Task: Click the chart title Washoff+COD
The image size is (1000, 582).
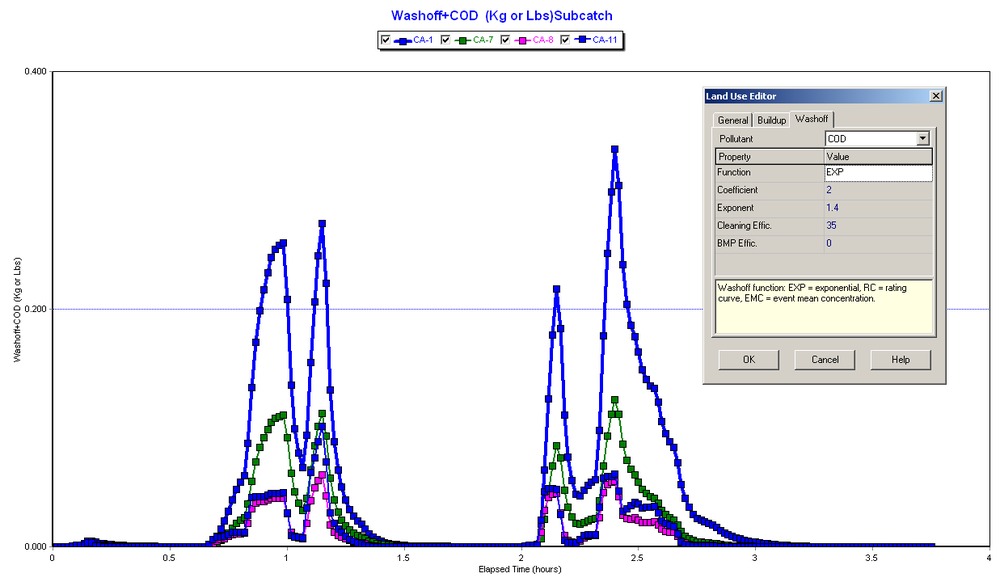Action: pos(500,15)
